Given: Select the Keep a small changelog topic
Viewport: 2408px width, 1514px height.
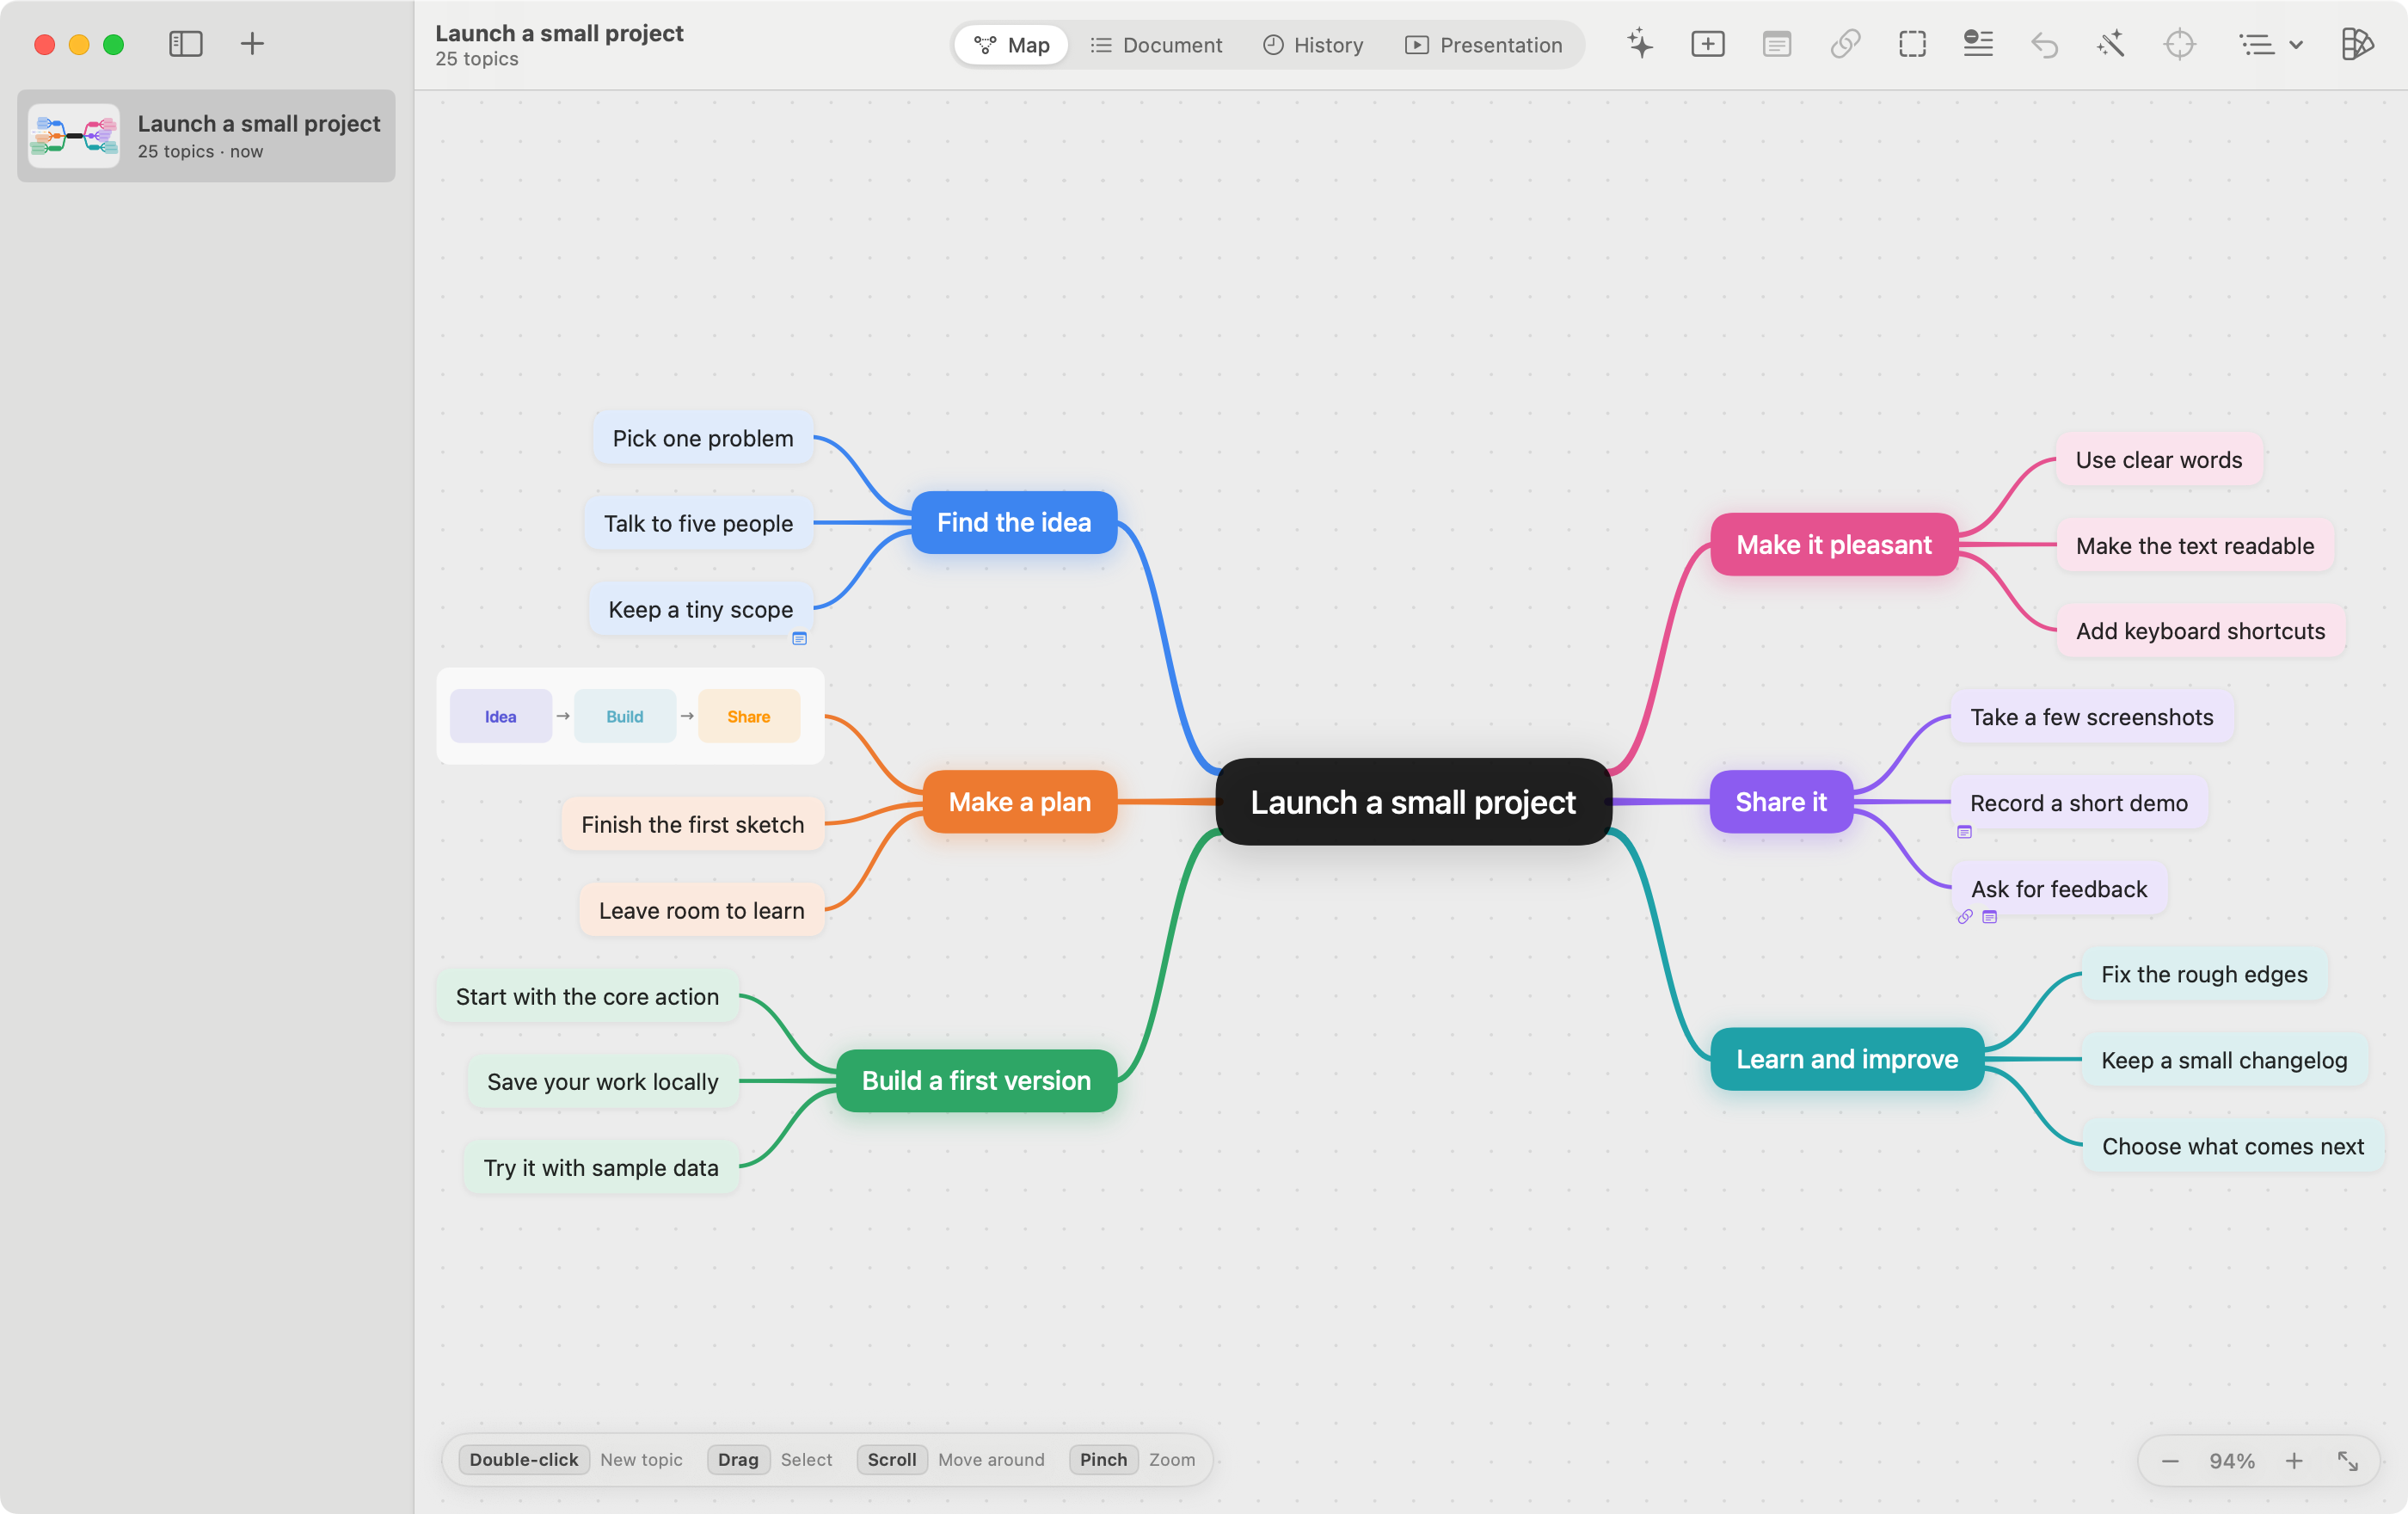Looking at the screenshot, I should coord(2224,1060).
